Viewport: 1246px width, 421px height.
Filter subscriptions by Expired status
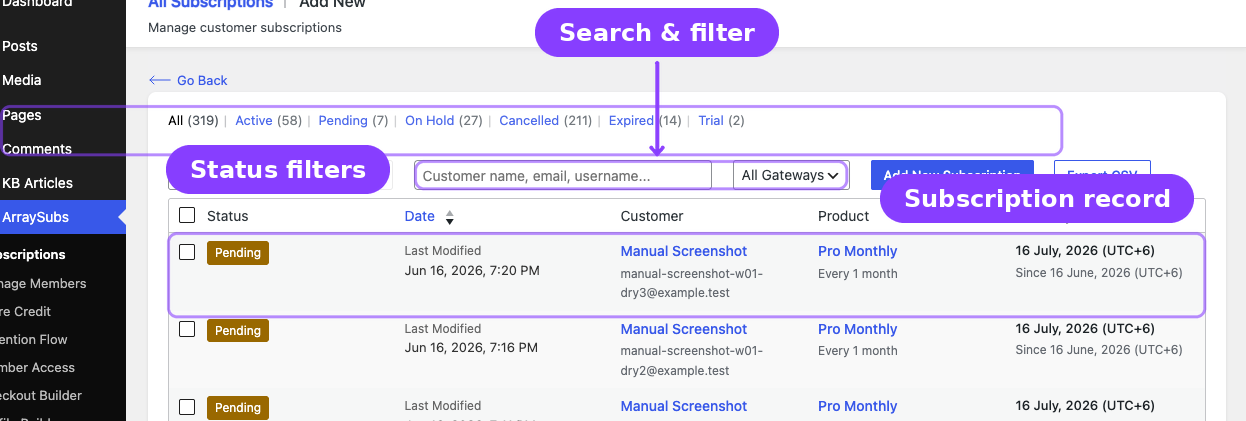click(645, 120)
